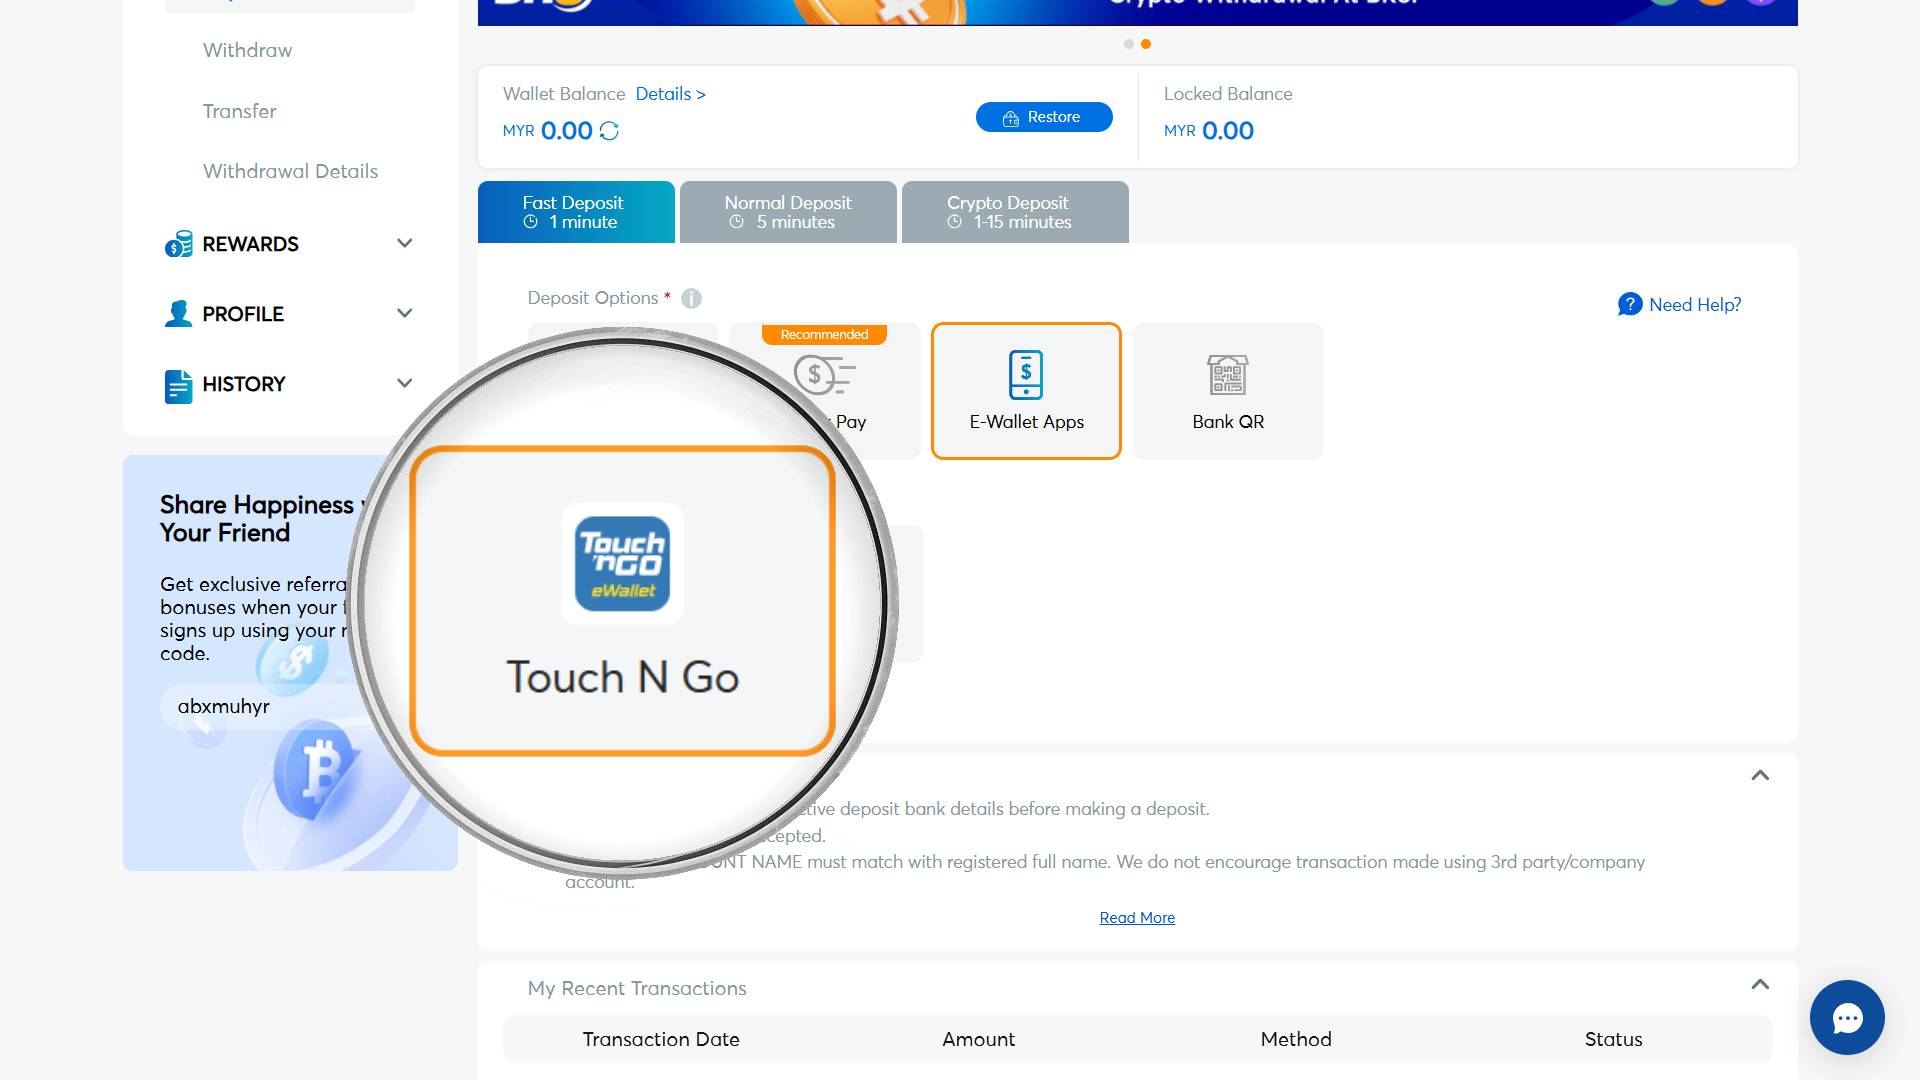Click the Deposit Options info icon
This screenshot has height=1080, width=1920.
click(691, 298)
